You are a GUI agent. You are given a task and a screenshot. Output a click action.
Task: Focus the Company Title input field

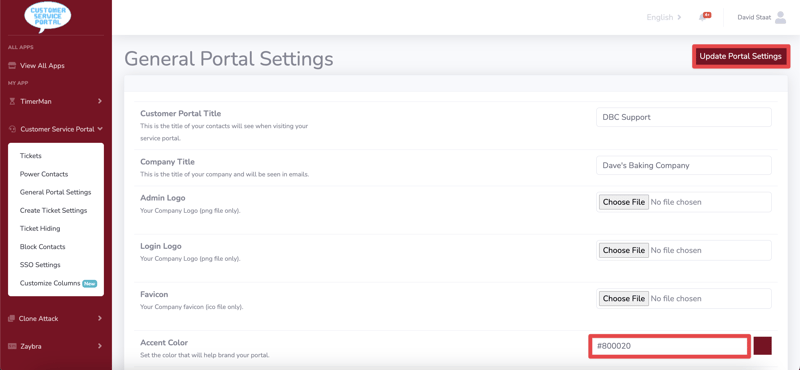point(684,165)
